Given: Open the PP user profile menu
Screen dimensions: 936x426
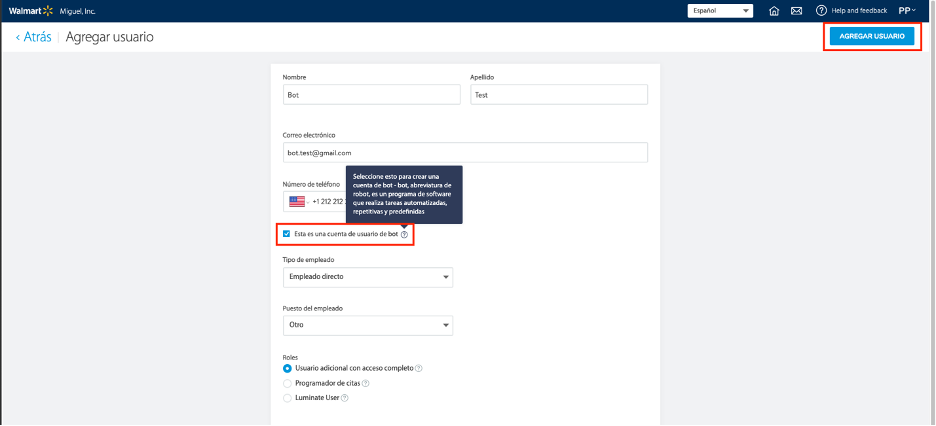Looking at the screenshot, I should [906, 11].
